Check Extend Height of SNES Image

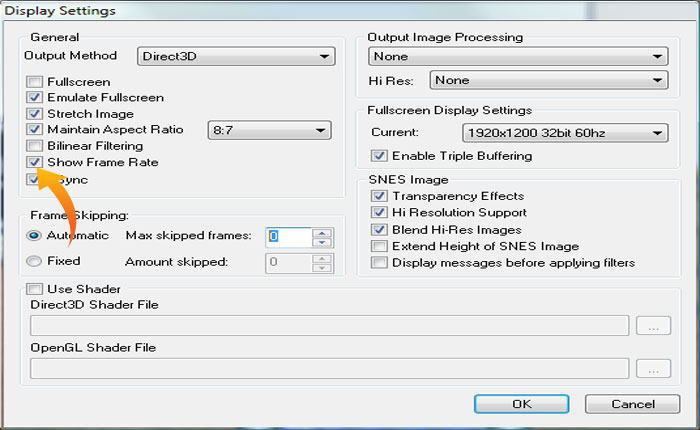point(379,246)
